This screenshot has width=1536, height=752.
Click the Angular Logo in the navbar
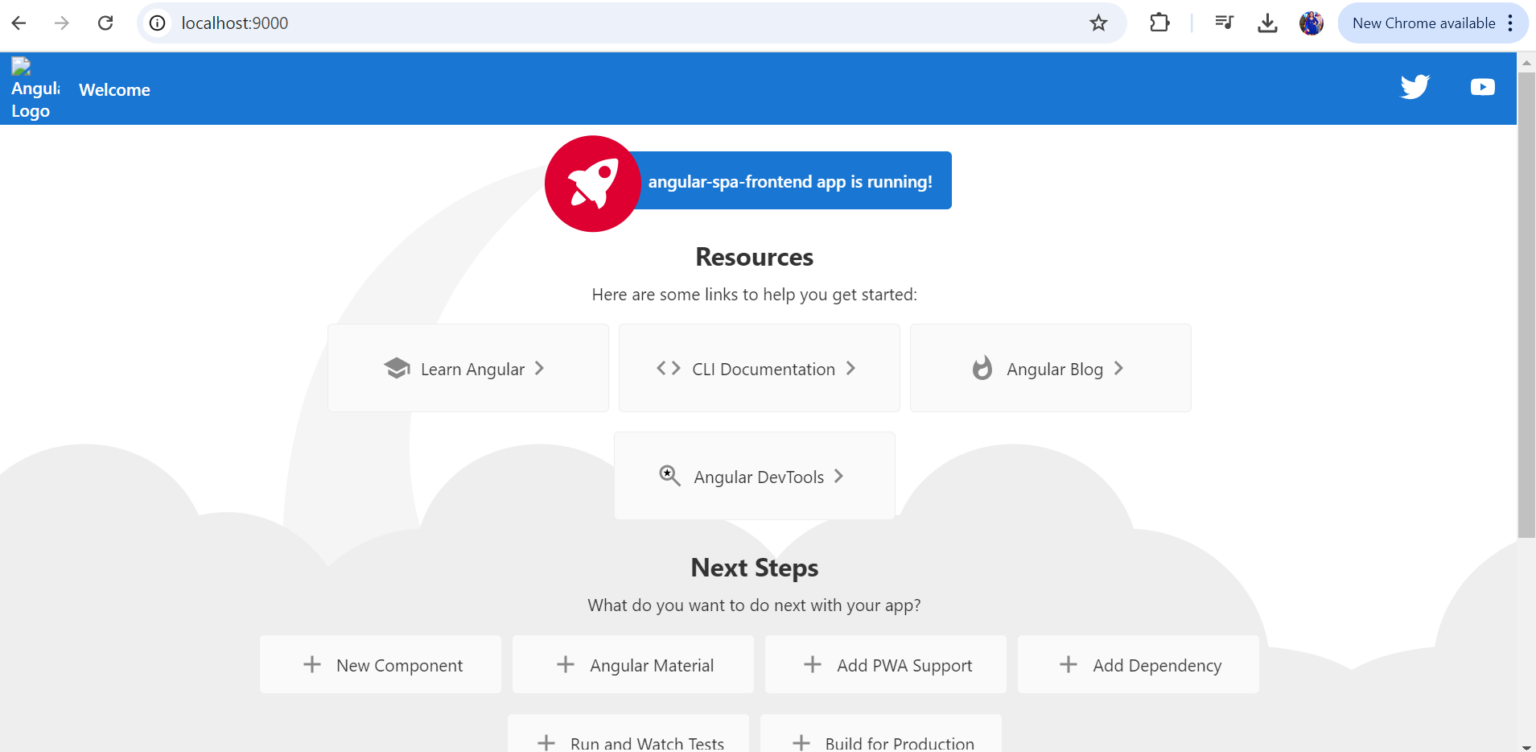click(x=33, y=88)
